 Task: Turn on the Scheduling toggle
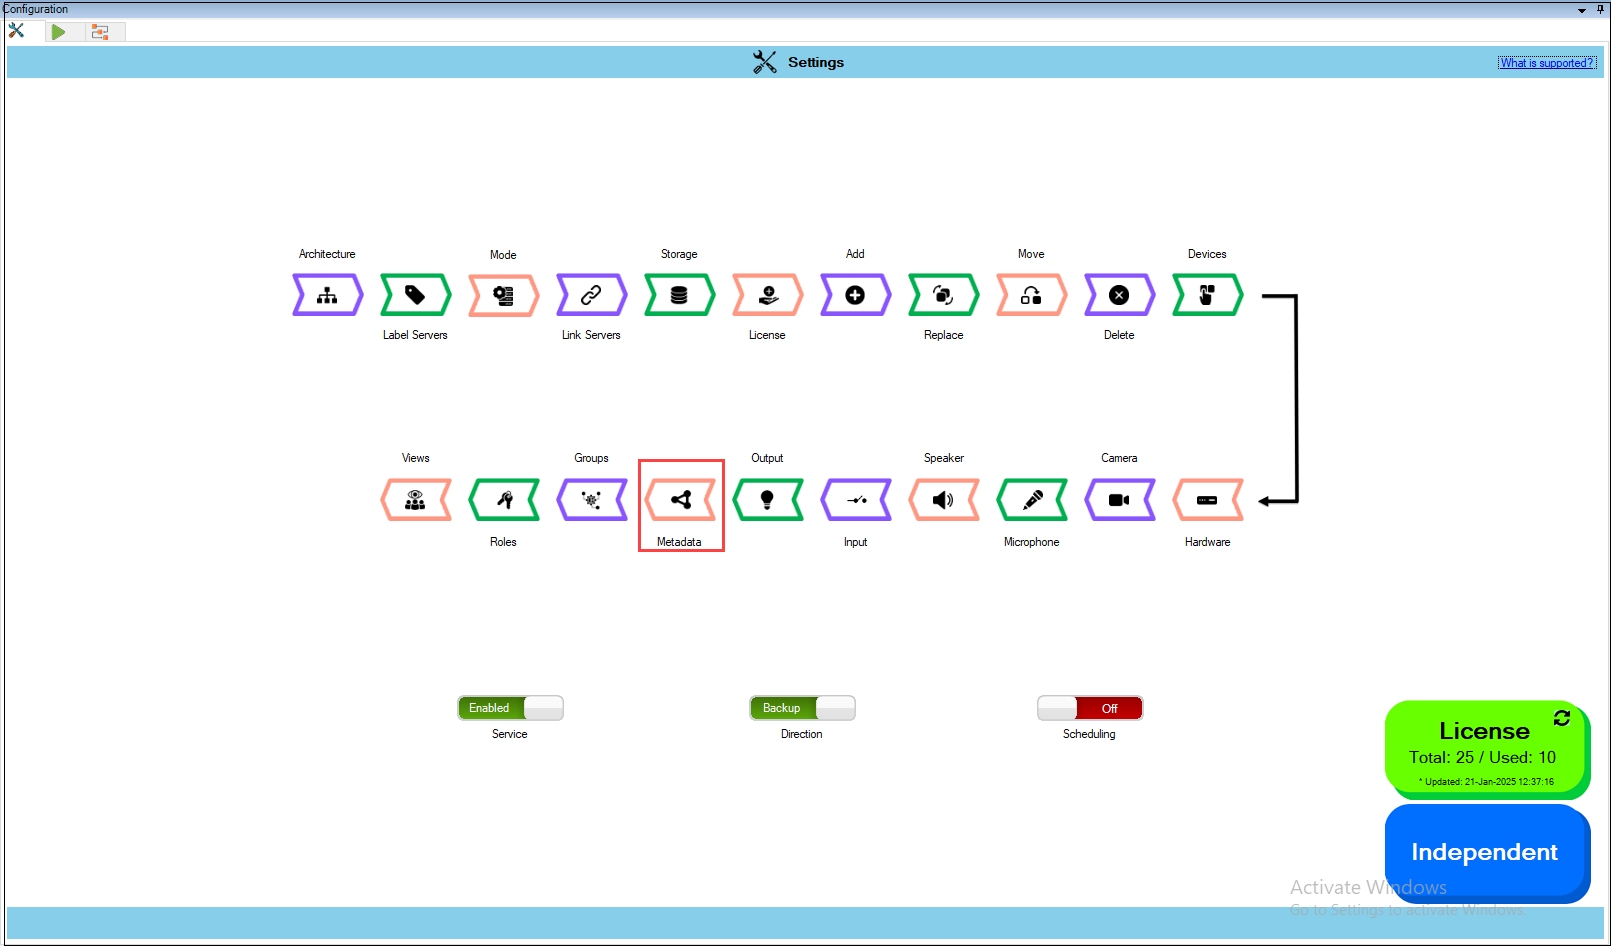pyautogui.click(x=1089, y=708)
